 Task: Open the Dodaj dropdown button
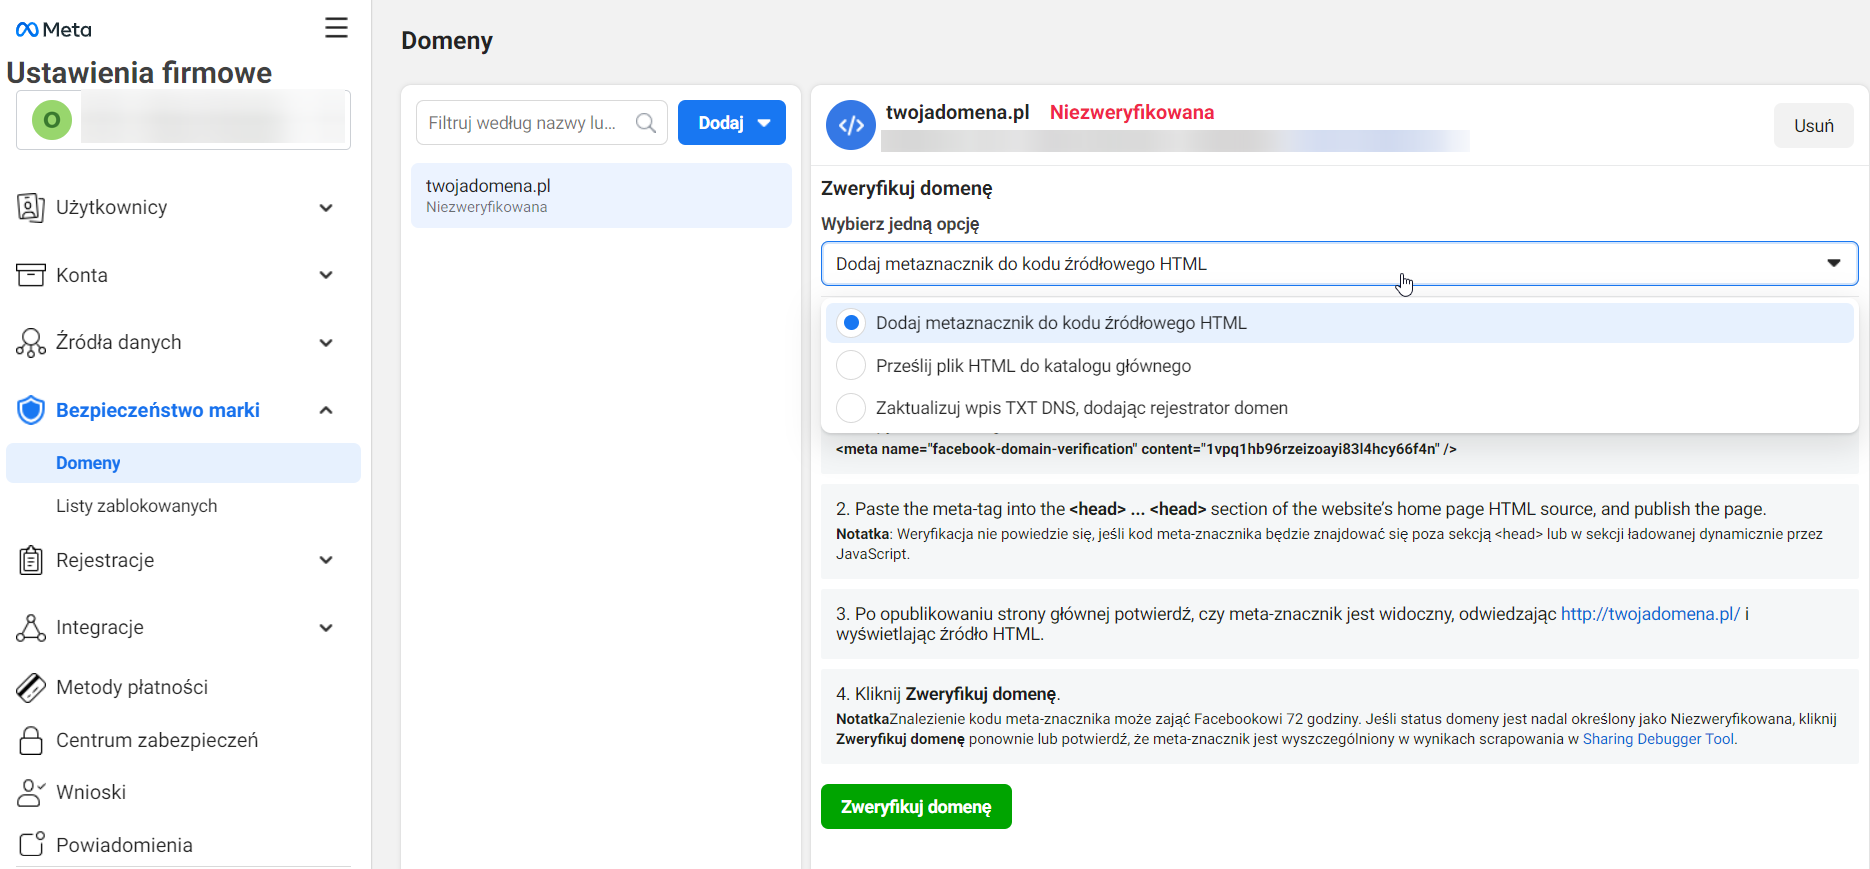(732, 123)
